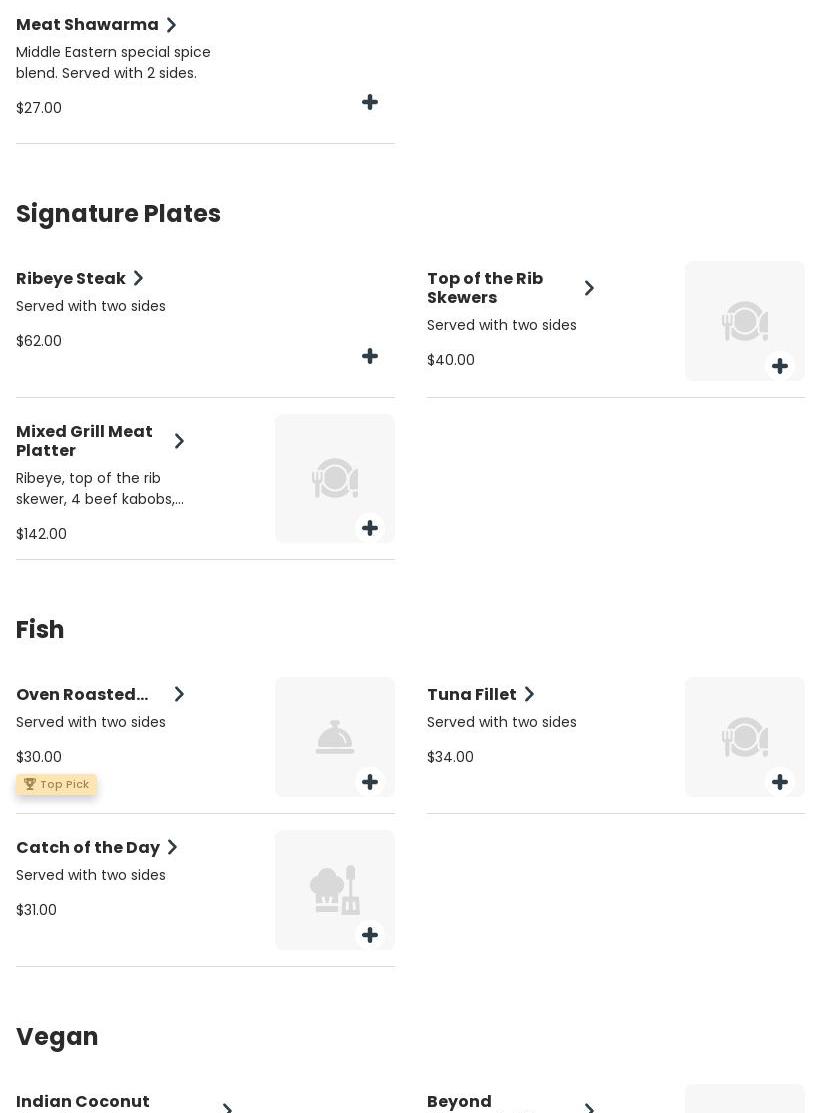Add Catch of the Day to cart
Viewport: 821px width, 1113px height.
click(x=370, y=936)
